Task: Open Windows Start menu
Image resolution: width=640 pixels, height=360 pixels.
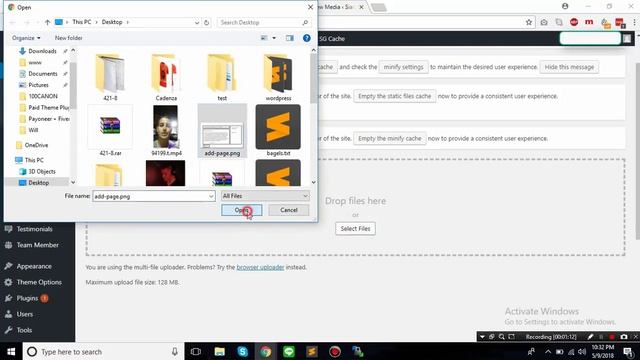Action: tap(11, 351)
